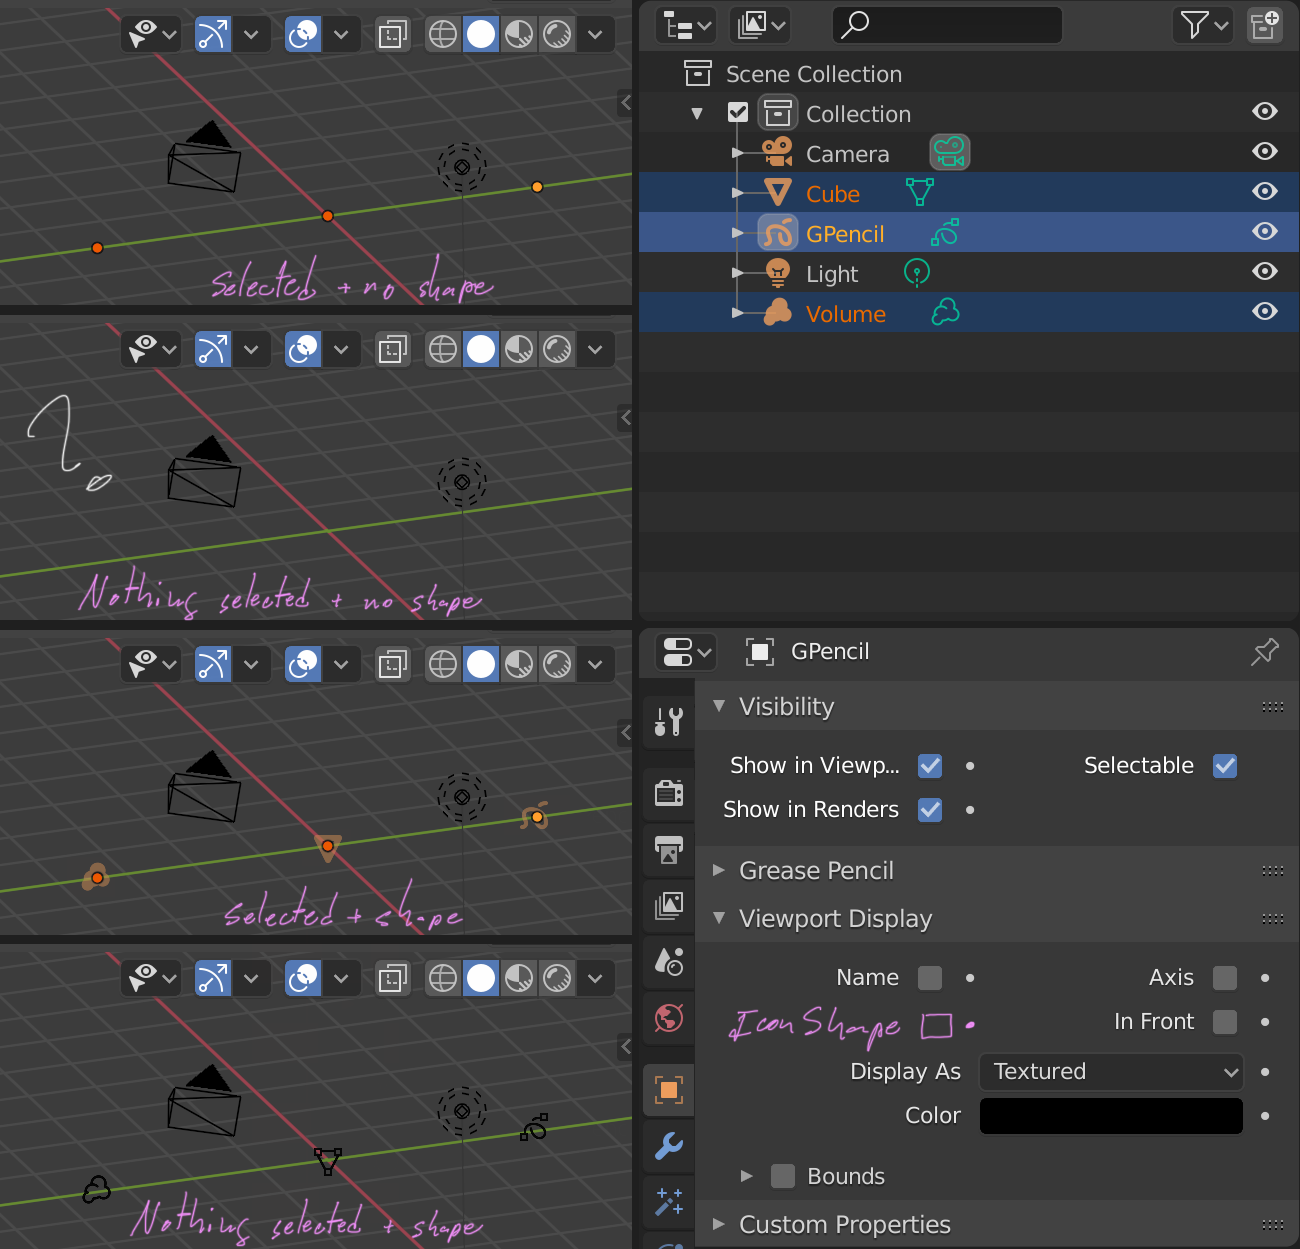Open the viewport display Color swatch
Screen dimensions: 1300x1249
click(1111, 1116)
